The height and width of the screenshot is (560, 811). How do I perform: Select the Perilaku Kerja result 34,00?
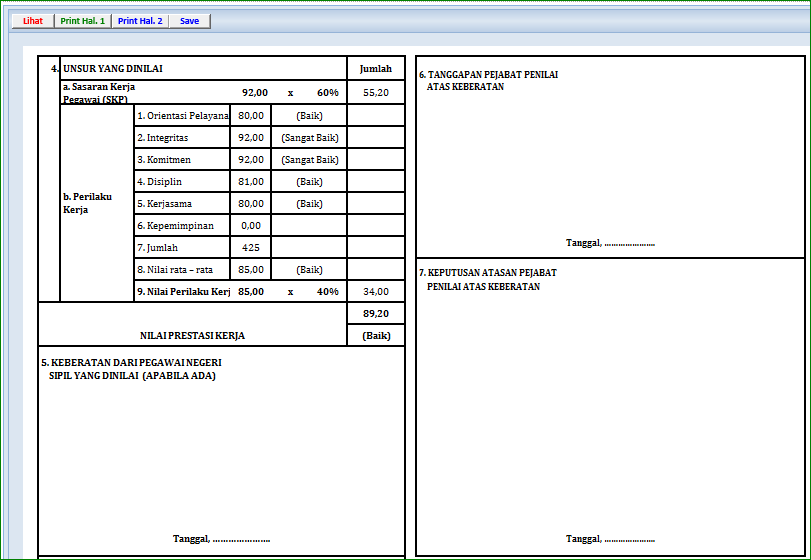(x=376, y=292)
